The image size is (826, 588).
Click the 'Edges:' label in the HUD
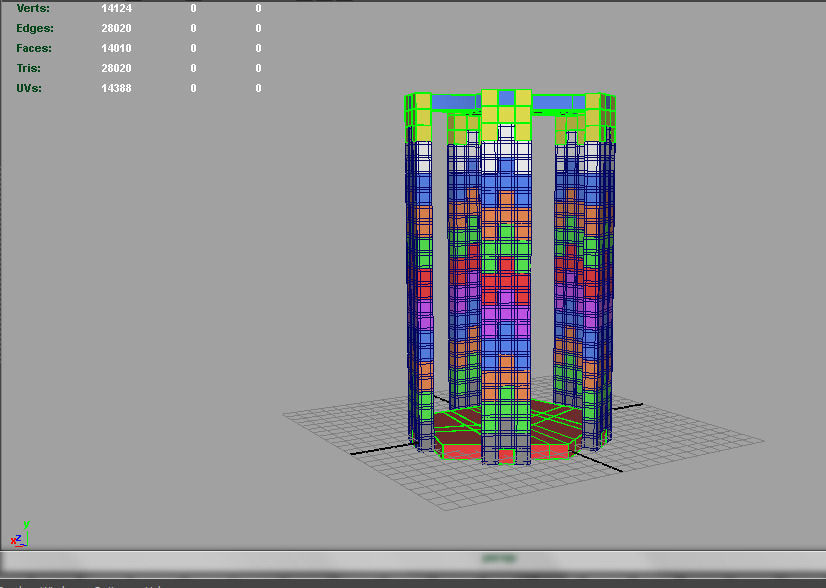[35, 28]
